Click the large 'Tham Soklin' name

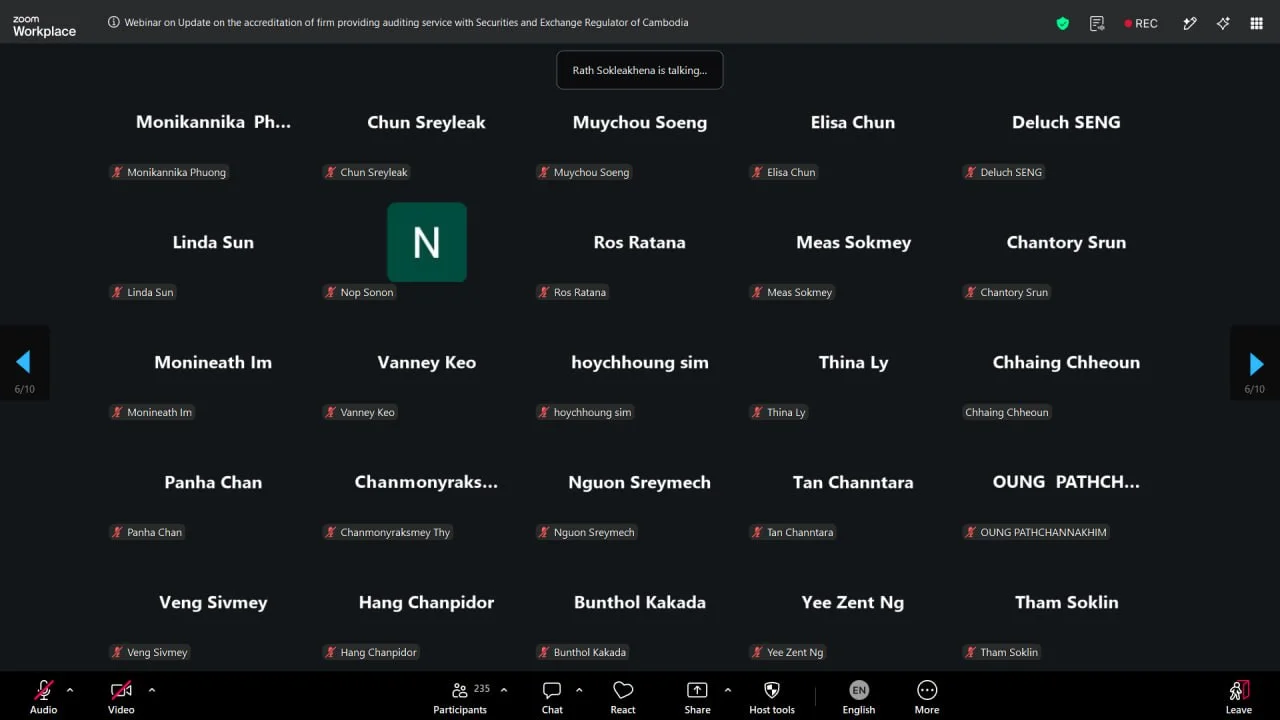(1066, 602)
